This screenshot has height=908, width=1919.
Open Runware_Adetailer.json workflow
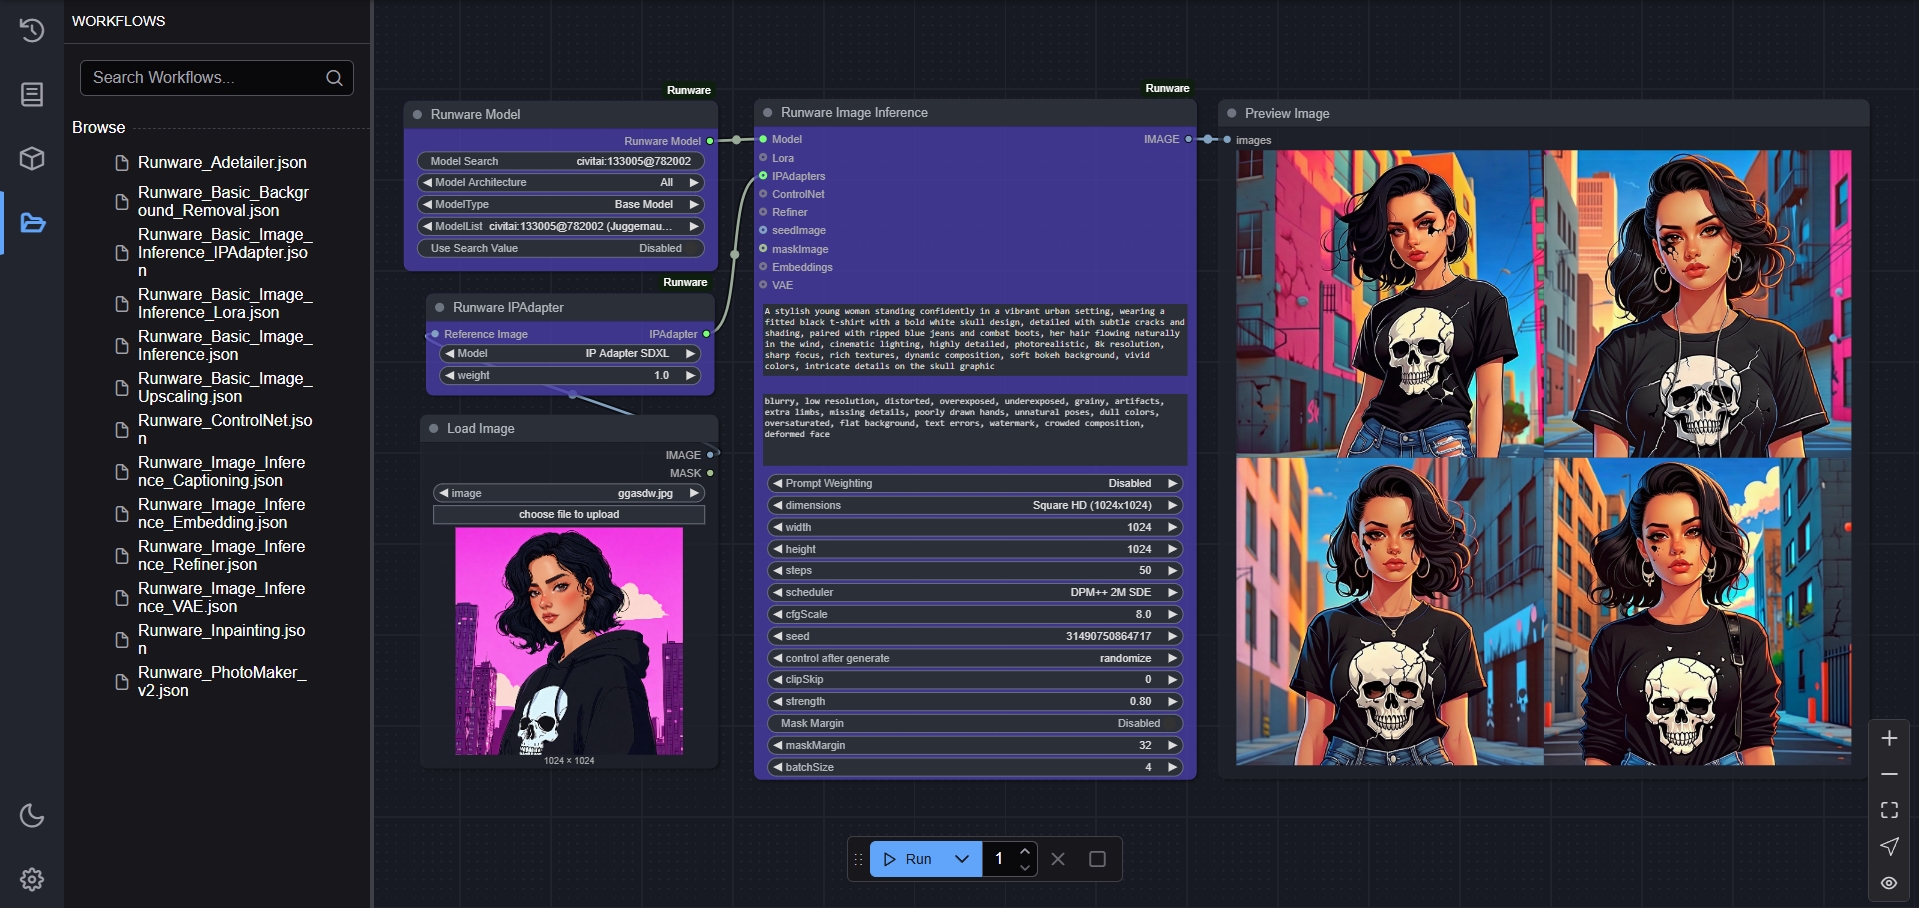222,162
